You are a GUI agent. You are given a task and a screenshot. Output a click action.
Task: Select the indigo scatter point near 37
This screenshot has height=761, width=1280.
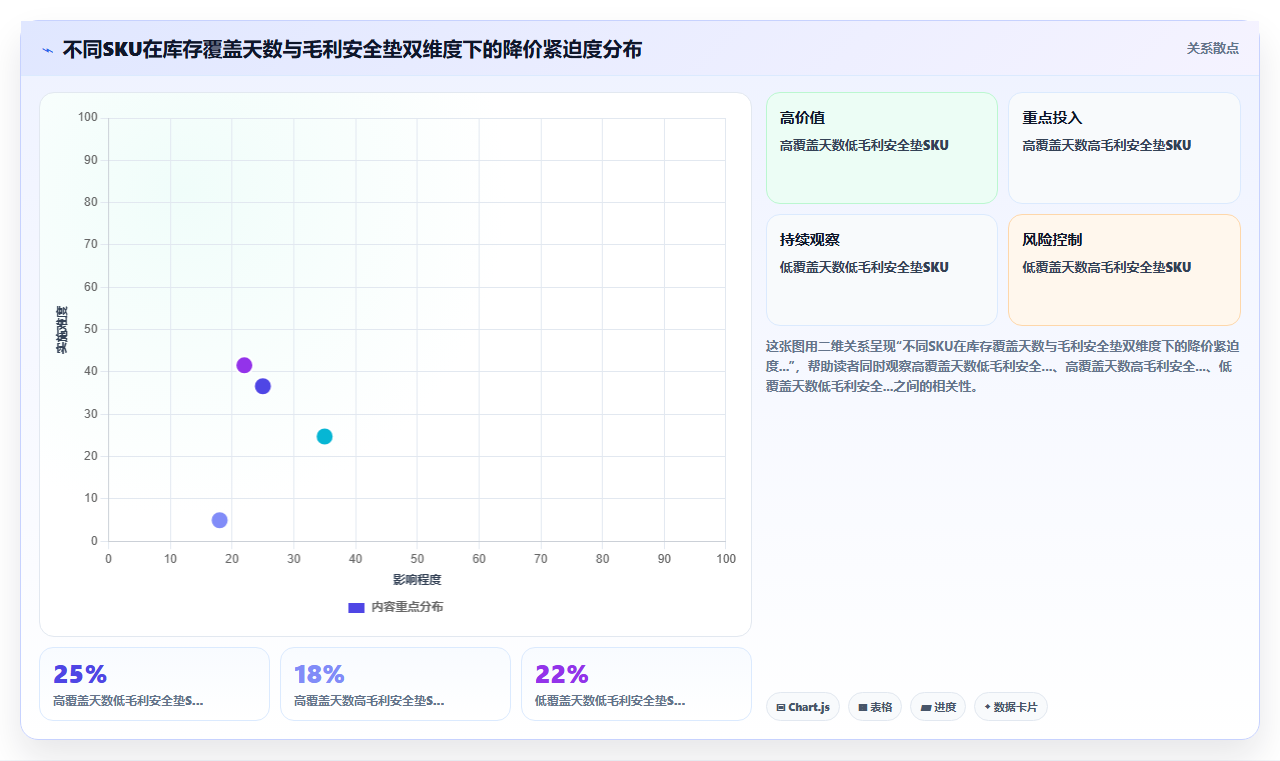point(263,386)
